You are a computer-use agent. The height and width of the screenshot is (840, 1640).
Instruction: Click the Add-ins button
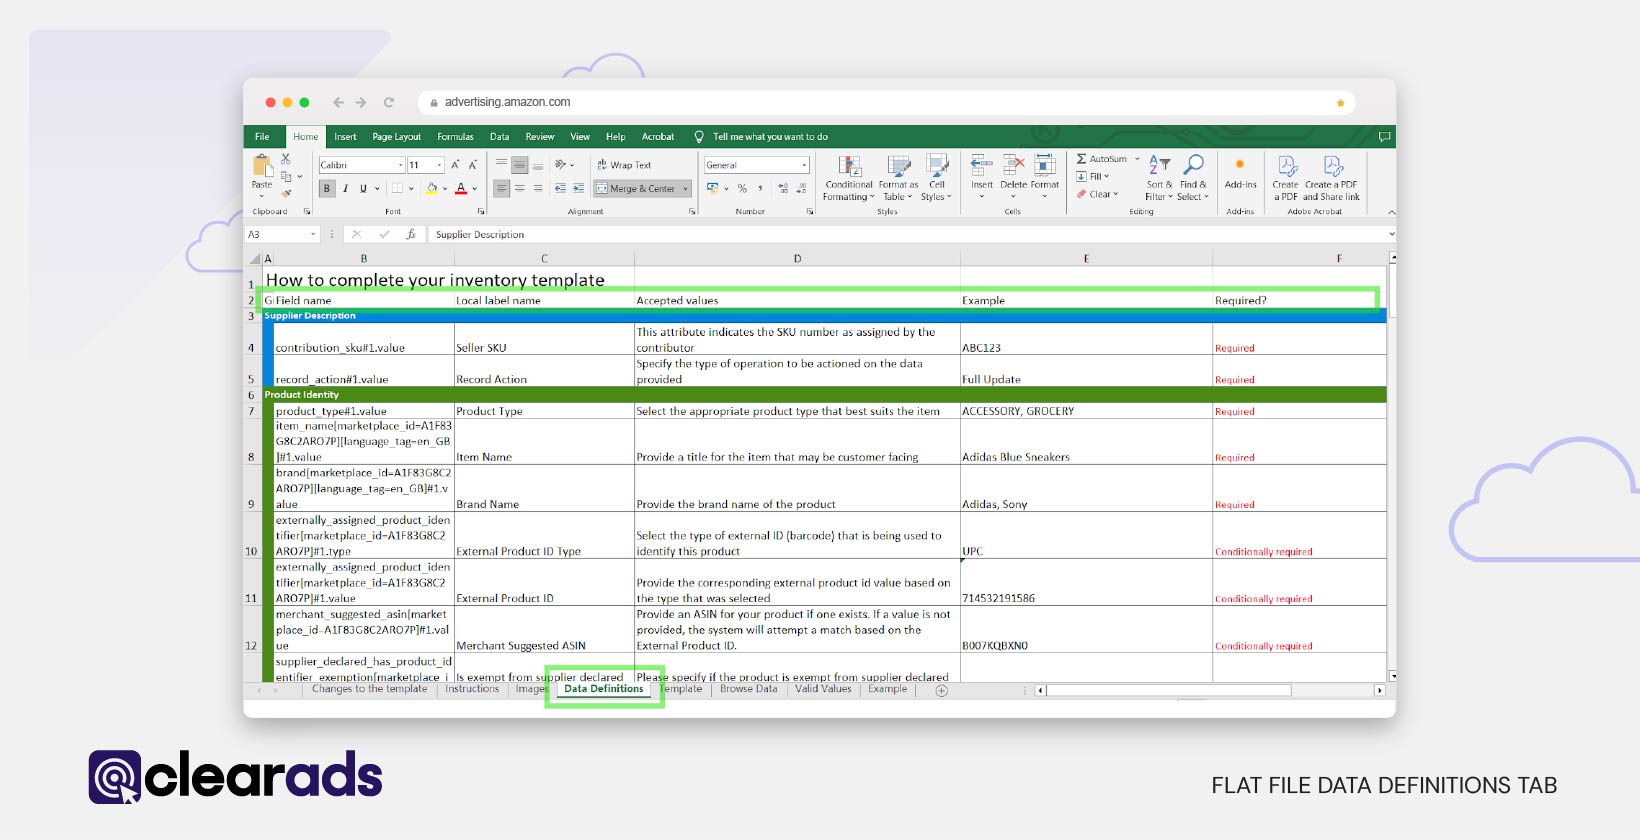[1241, 172]
